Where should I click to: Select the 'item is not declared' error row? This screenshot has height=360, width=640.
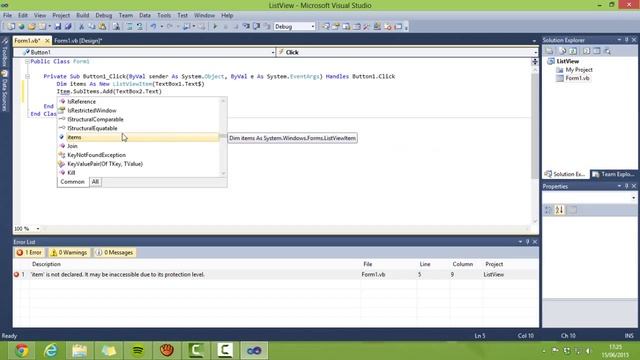(x=276, y=275)
